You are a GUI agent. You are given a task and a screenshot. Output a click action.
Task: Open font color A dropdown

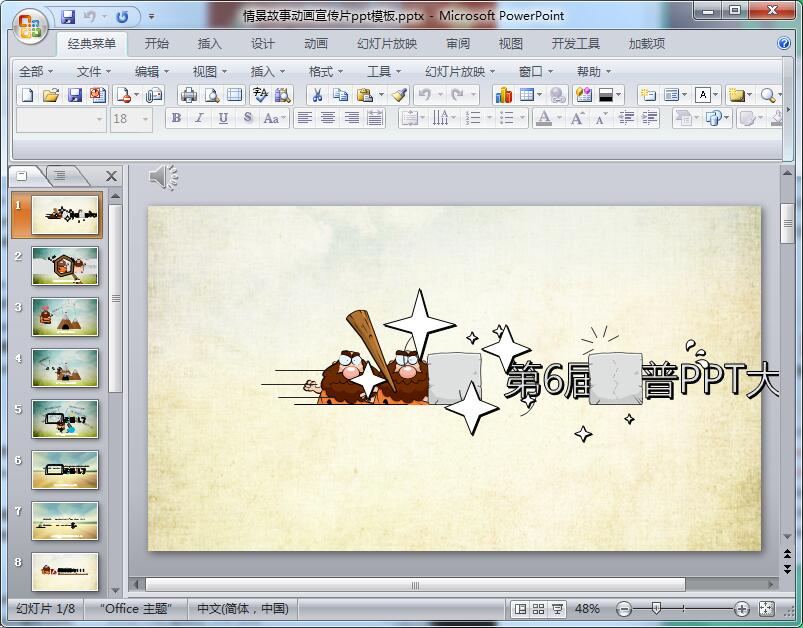(x=559, y=118)
